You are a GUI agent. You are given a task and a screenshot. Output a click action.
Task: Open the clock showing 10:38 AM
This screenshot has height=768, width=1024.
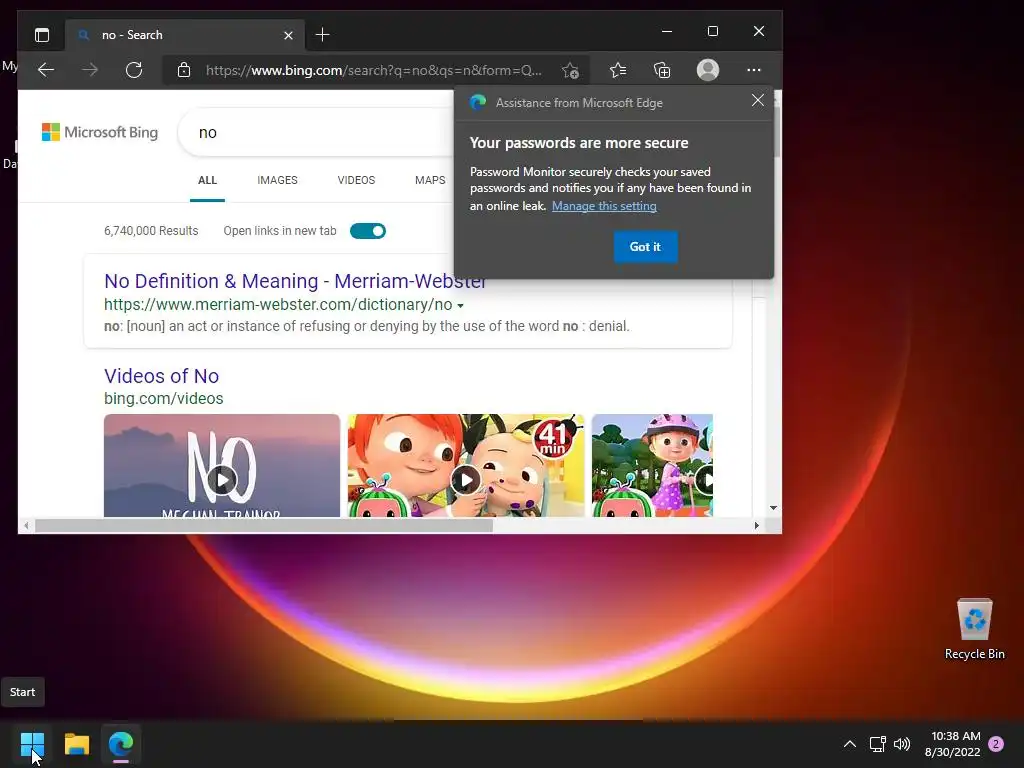pyautogui.click(x=953, y=744)
